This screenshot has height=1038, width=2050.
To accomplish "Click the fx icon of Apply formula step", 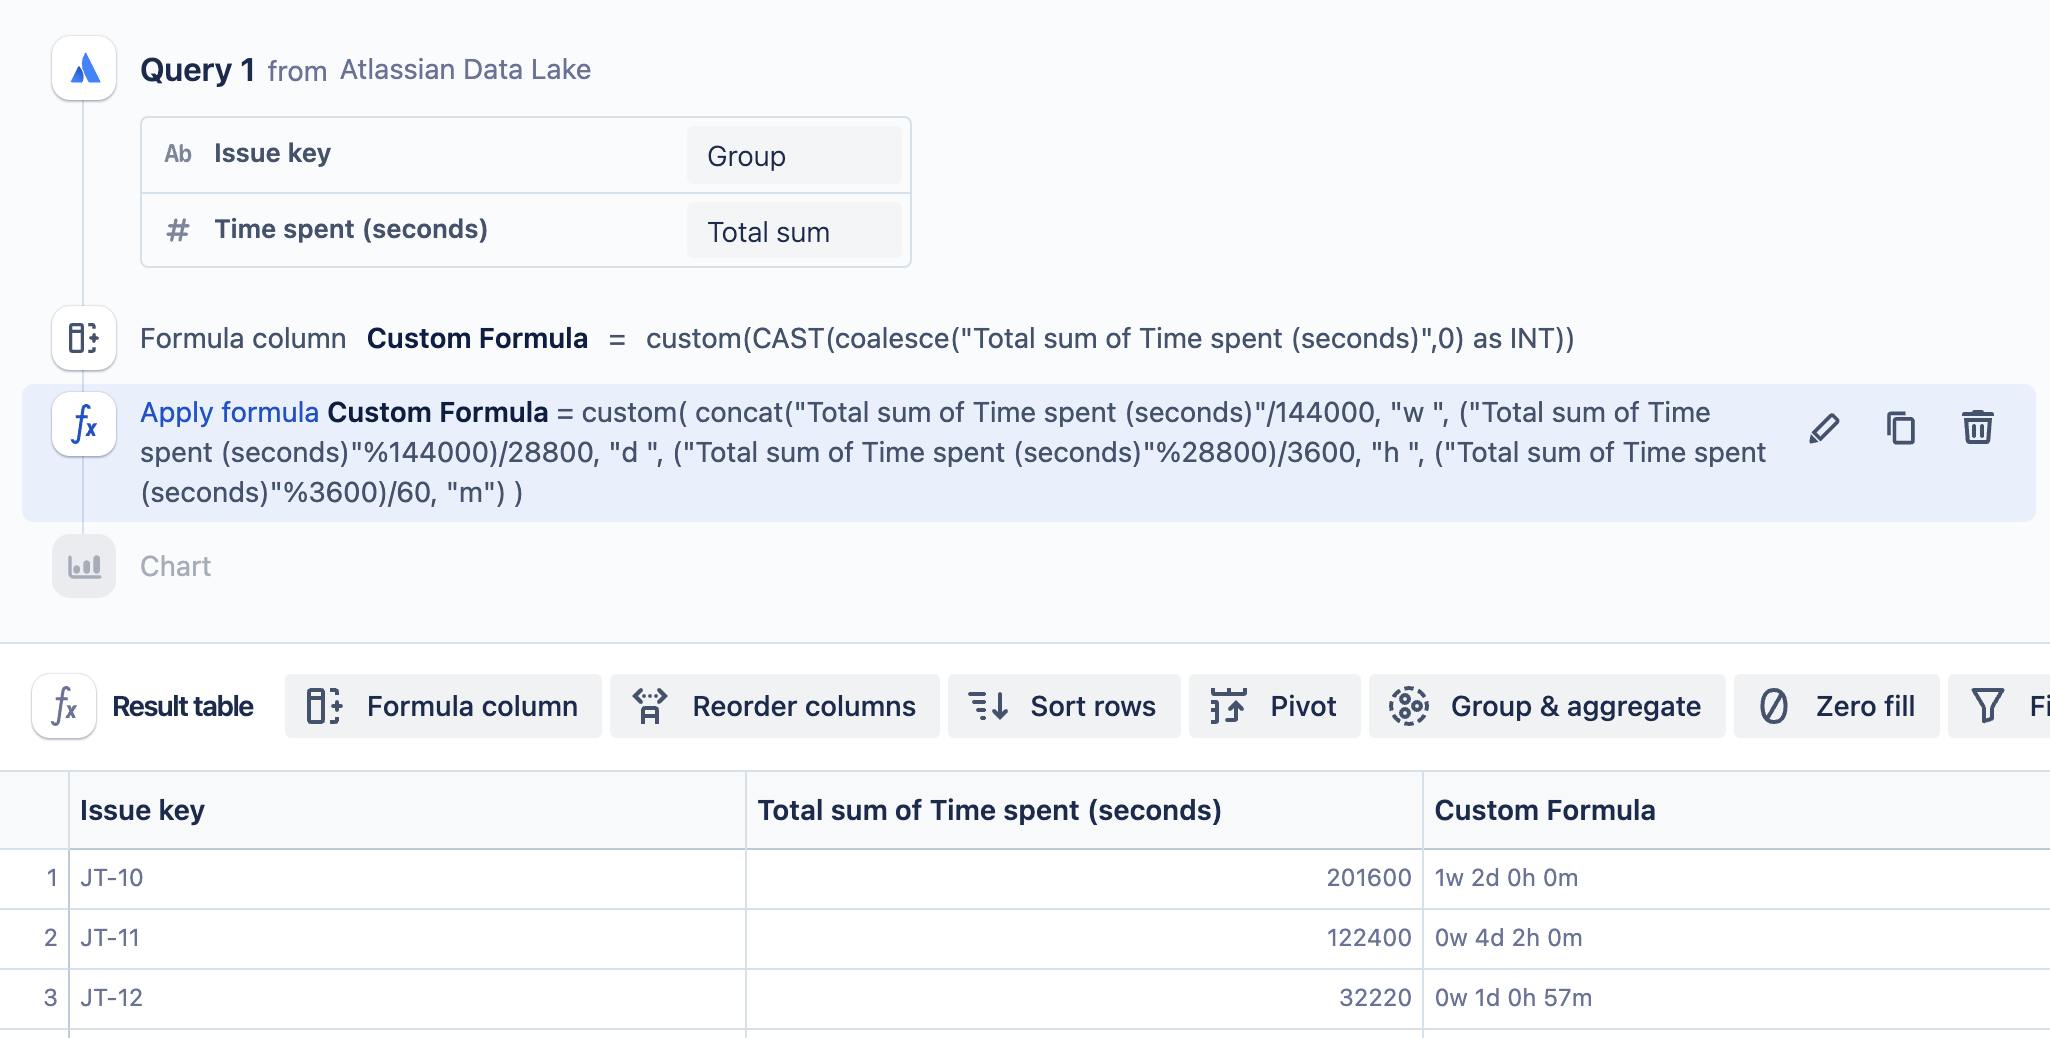I will pos(85,424).
